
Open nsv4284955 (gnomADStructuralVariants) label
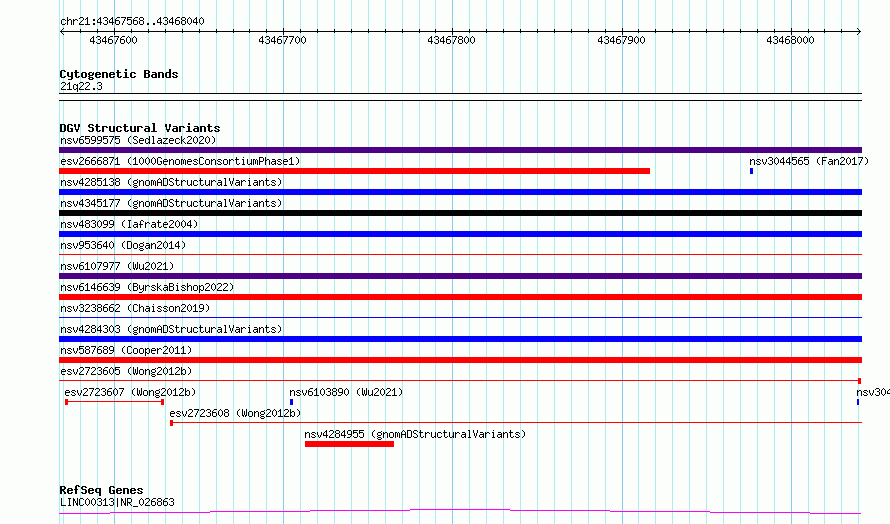tap(415, 434)
